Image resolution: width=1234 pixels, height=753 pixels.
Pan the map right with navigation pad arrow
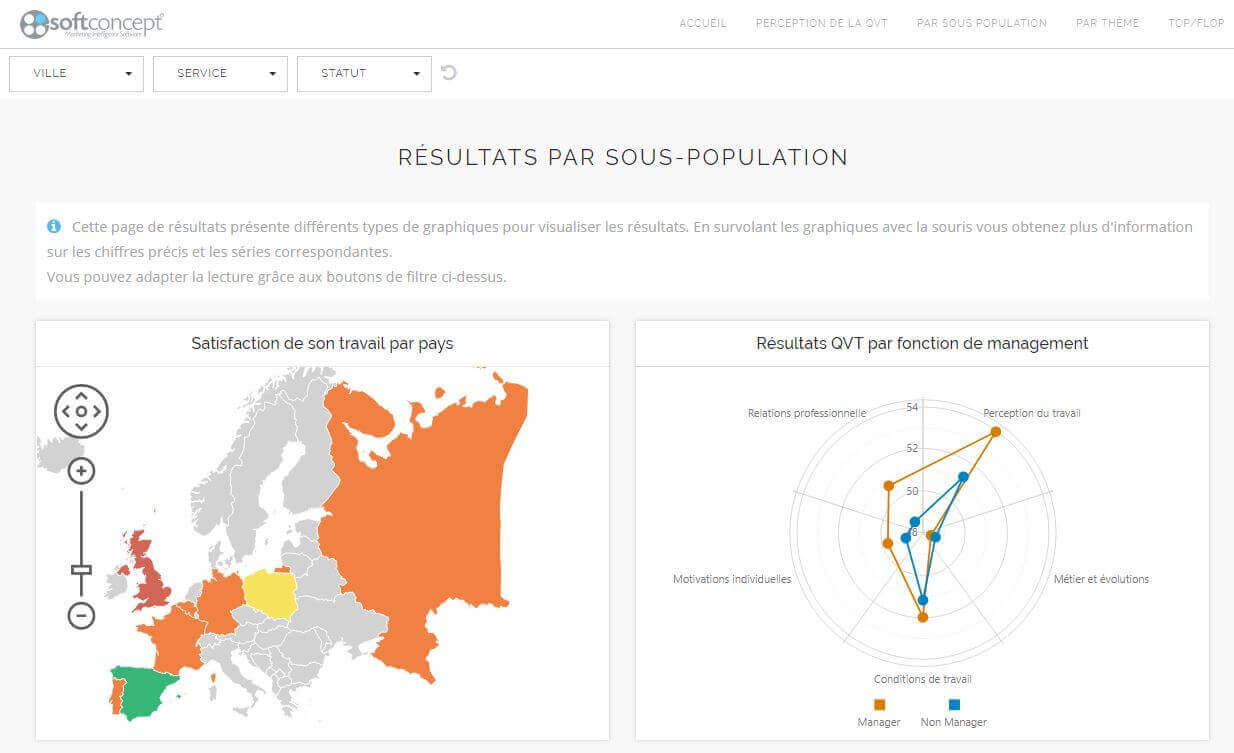tap(97, 411)
